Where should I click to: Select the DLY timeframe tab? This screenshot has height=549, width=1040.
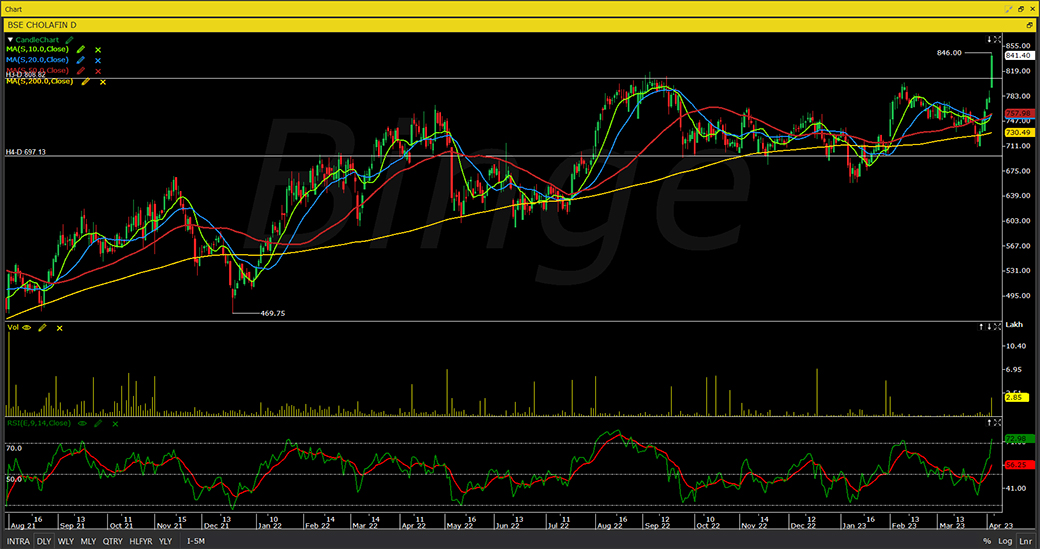tap(44, 541)
